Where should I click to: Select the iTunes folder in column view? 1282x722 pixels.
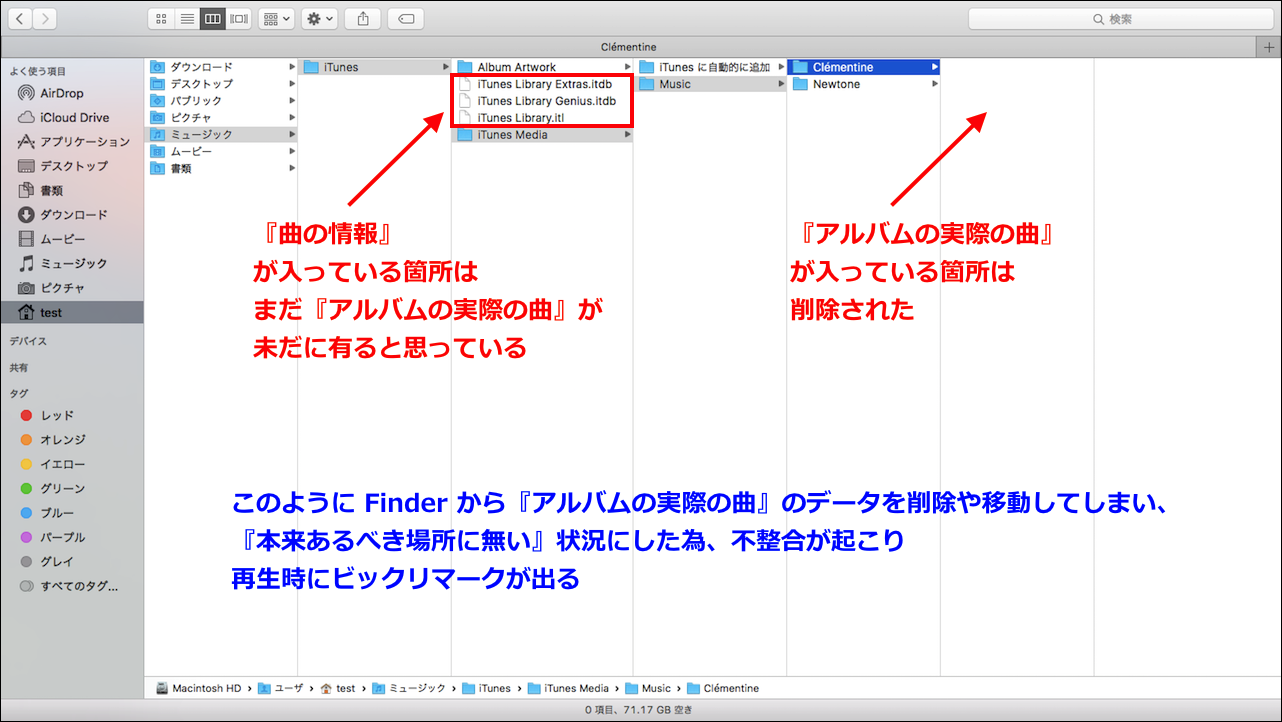point(375,67)
